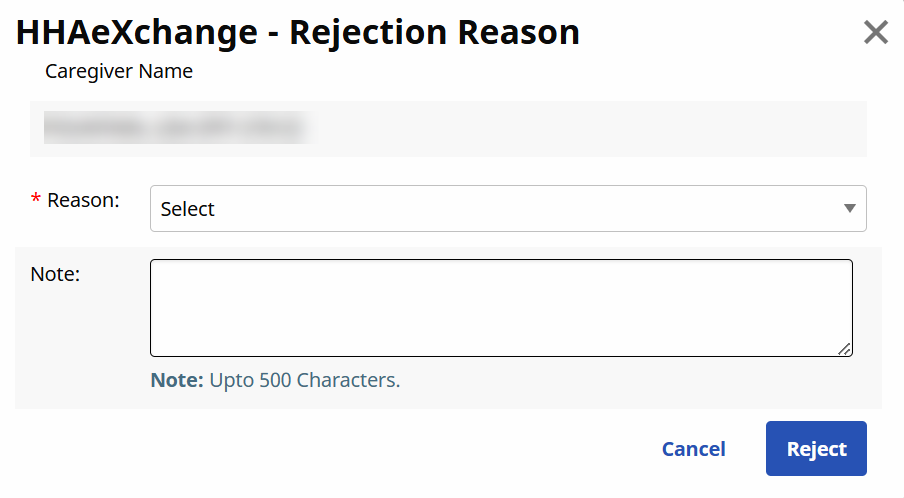Click the red required asterisk
Screen dimensions: 904x498
point(36,202)
